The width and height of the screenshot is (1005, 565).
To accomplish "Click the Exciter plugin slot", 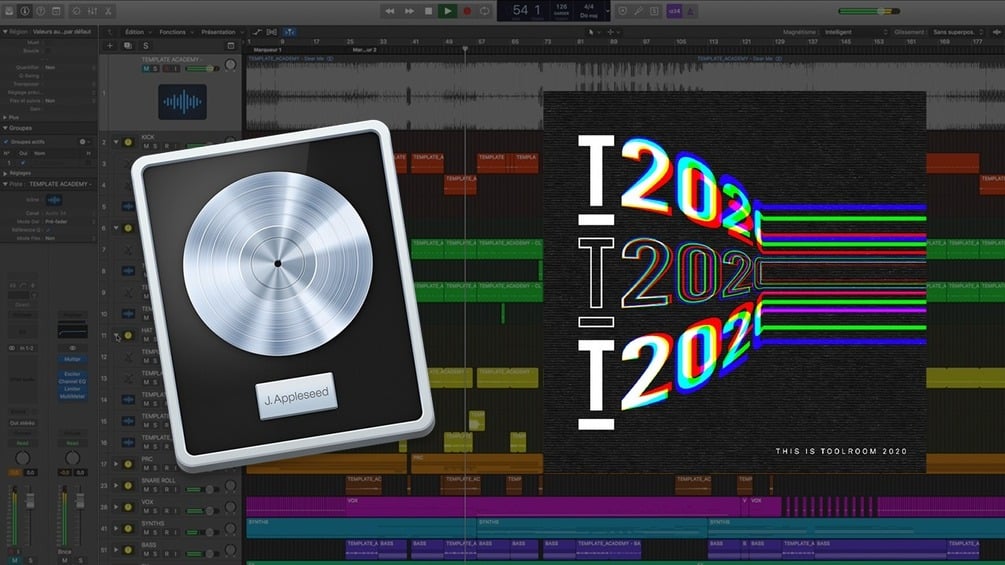I will (x=72, y=373).
